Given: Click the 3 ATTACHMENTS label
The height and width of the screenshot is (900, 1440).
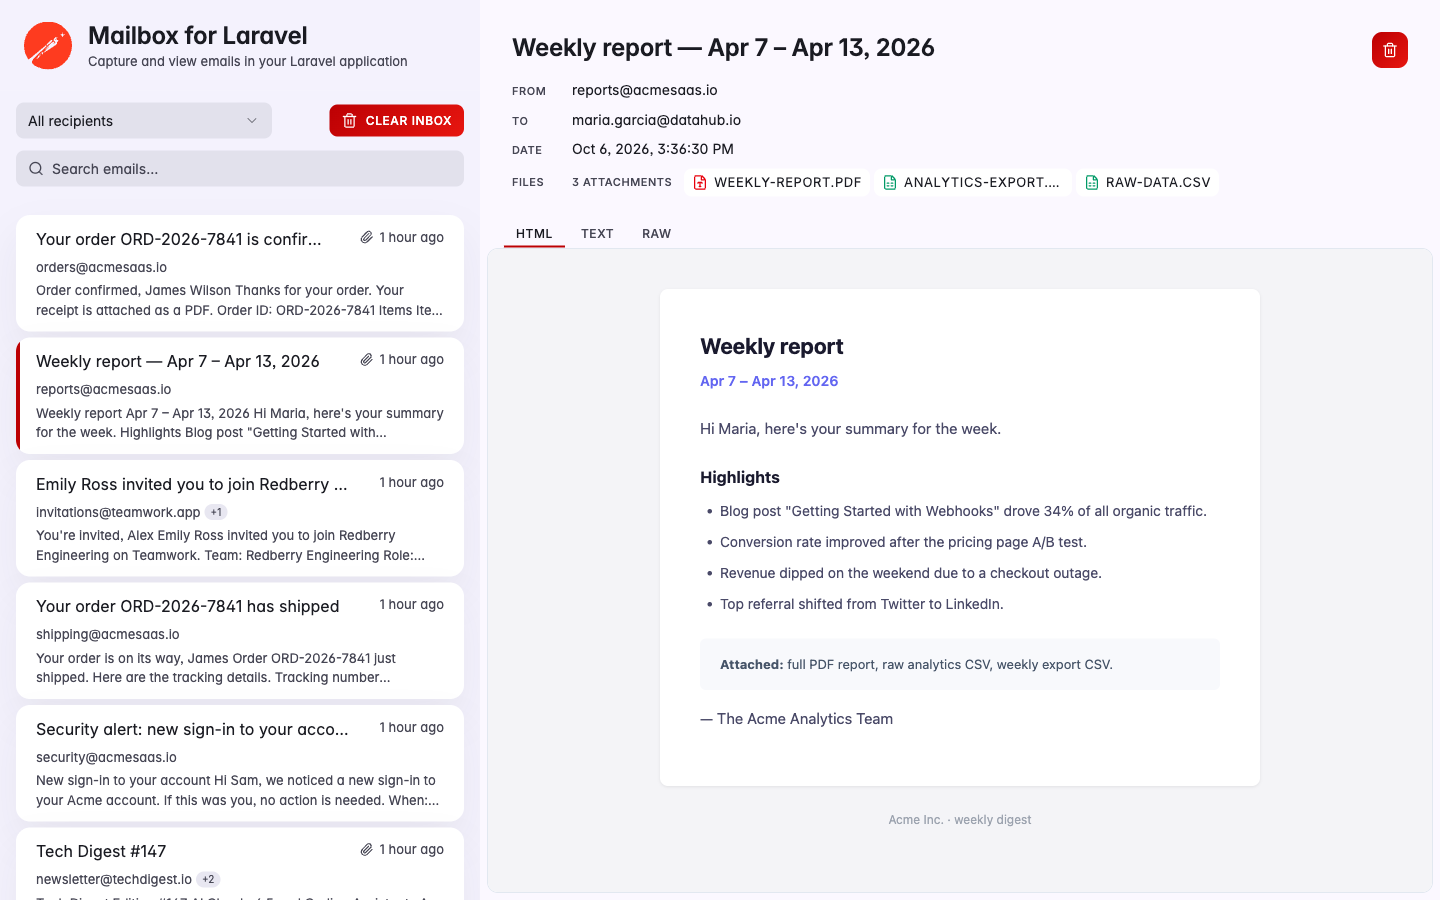Looking at the screenshot, I should [622, 182].
